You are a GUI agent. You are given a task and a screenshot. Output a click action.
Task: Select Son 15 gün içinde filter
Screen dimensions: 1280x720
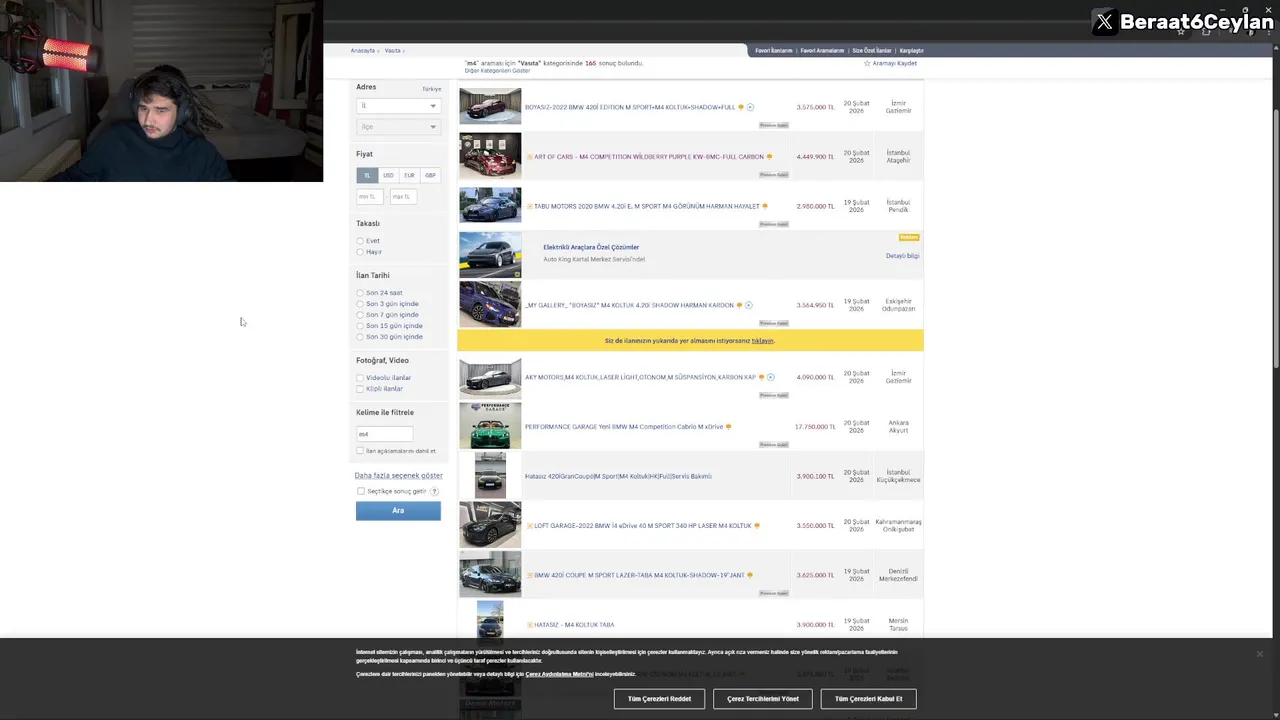pyautogui.click(x=360, y=326)
